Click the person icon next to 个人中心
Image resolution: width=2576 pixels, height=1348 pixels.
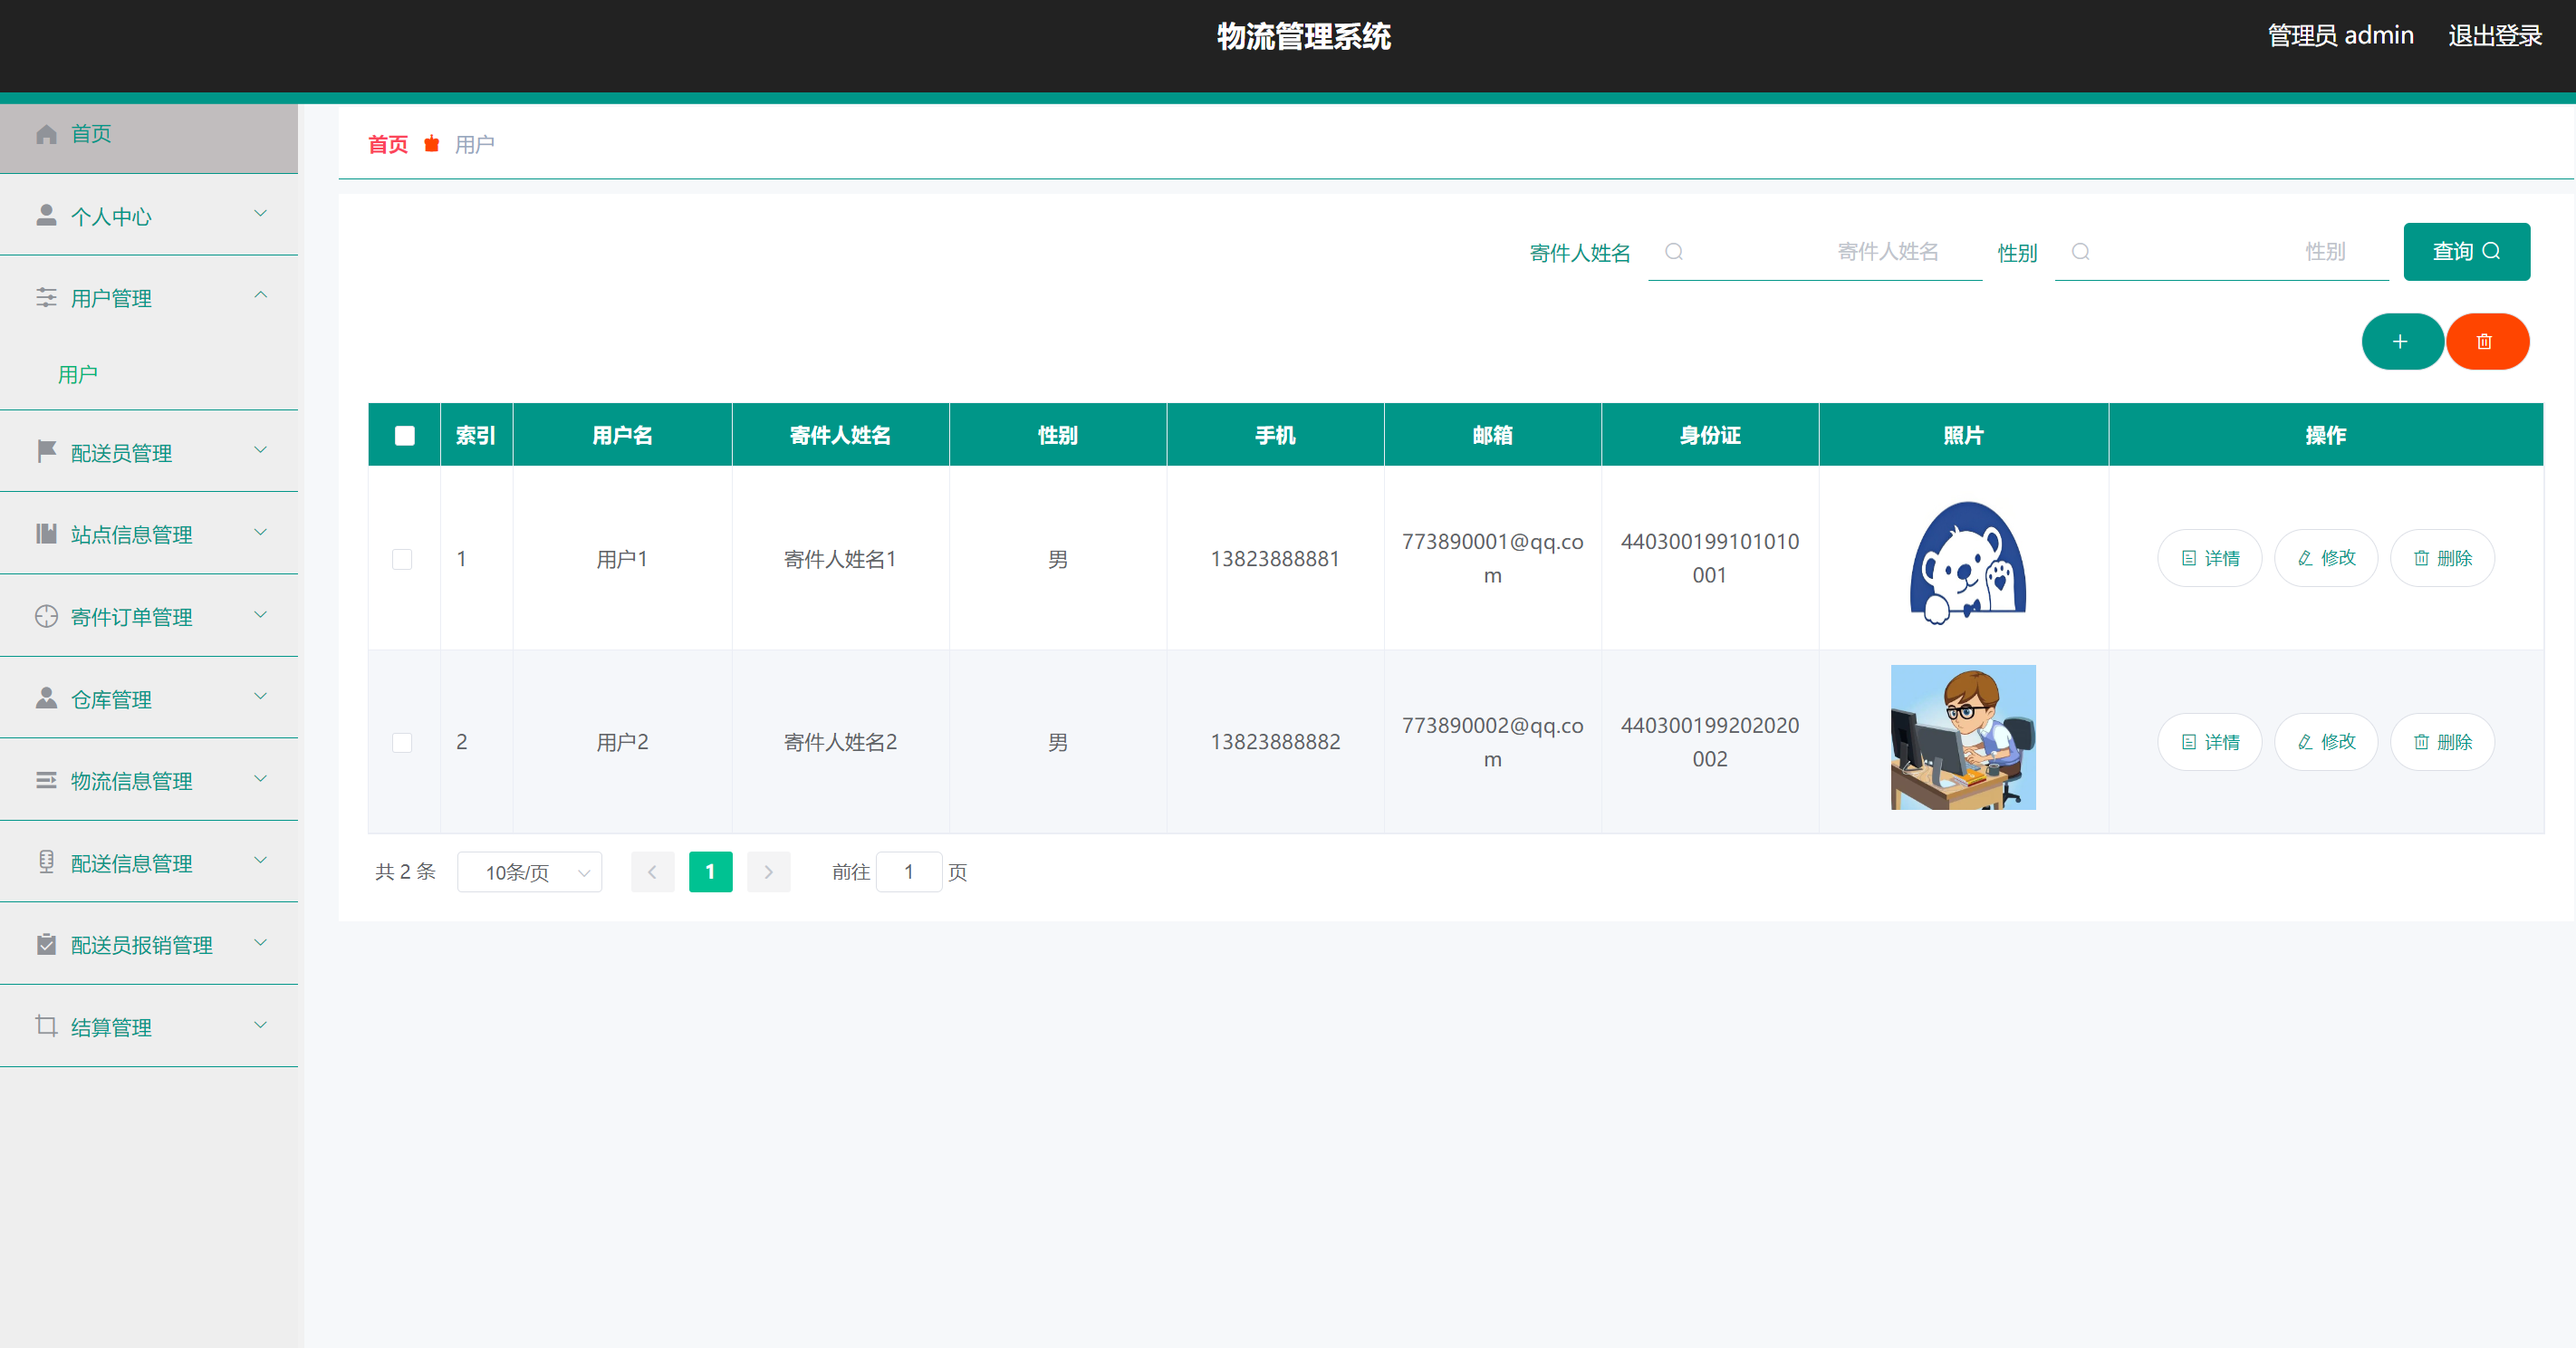click(x=46, y=216)
